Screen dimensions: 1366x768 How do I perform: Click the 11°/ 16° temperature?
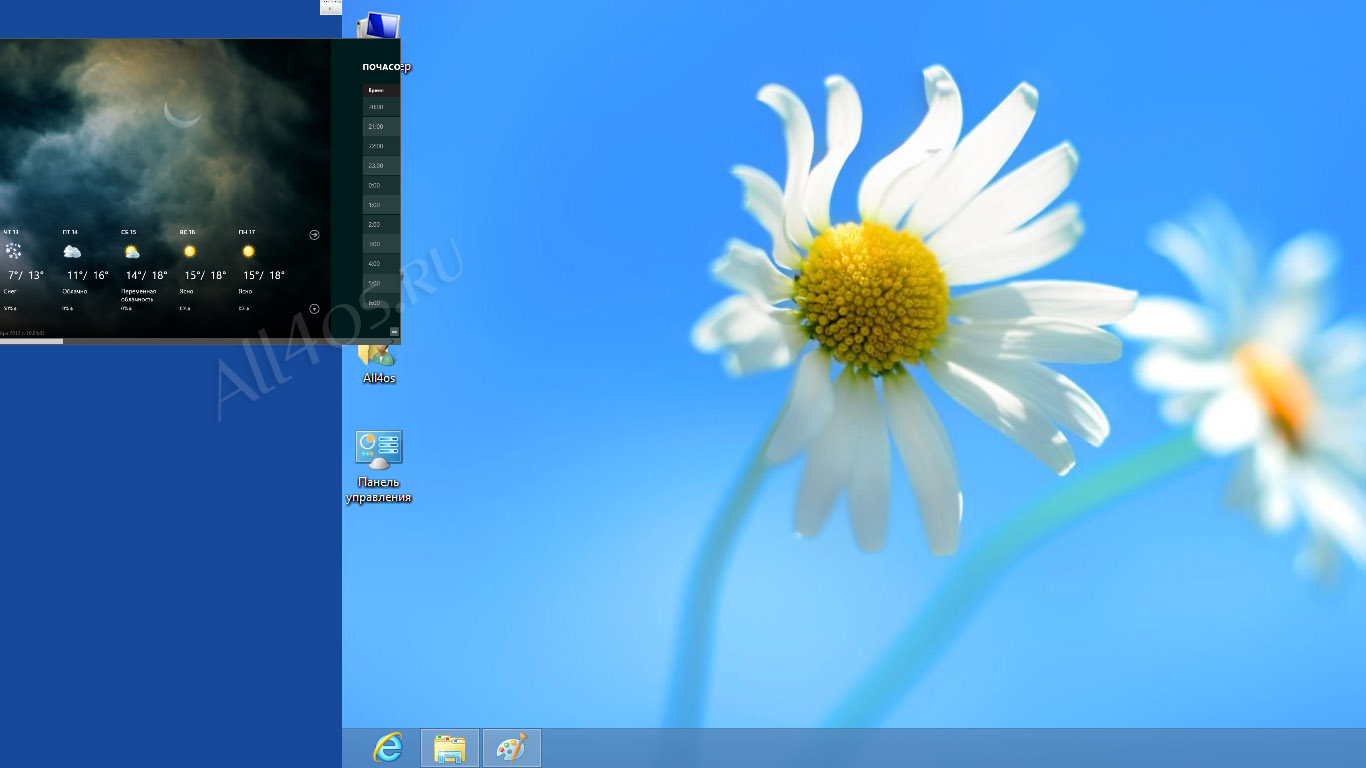click(88, 275)
